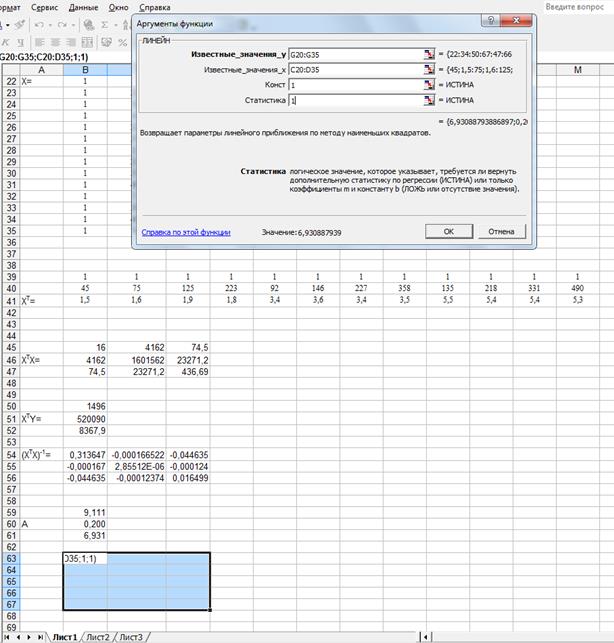Open the Окно menu

tap(119, 7)
